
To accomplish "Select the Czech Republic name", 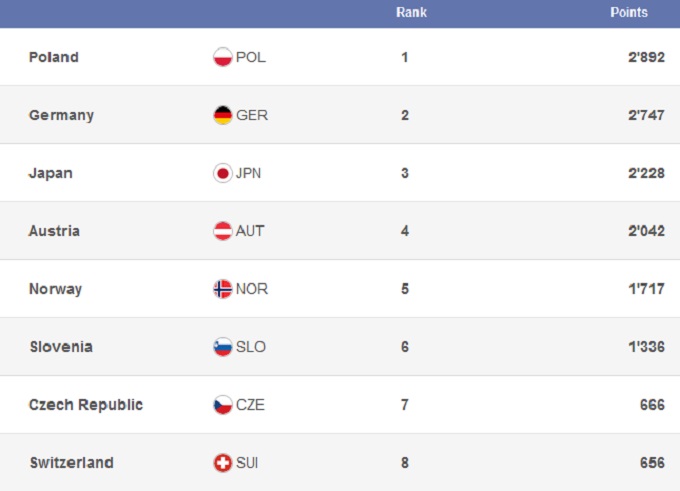I will click(86, 405).
